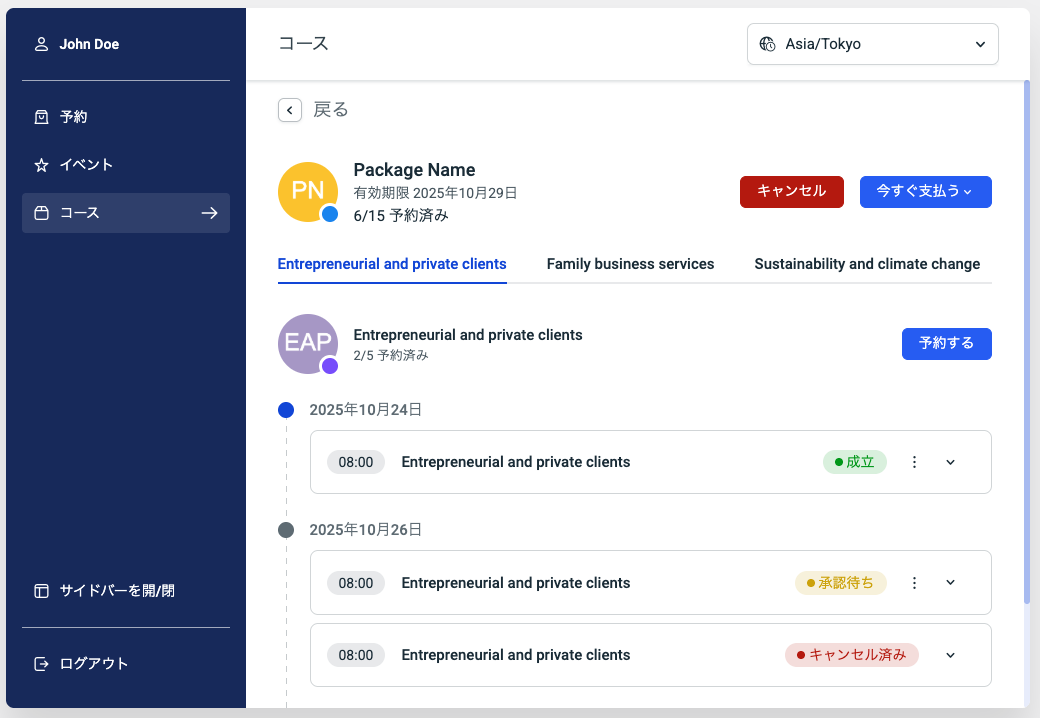Open イベント in the sidebar
The width and height of the screenshot is (1040, 718).
click(x=86, y=165)
